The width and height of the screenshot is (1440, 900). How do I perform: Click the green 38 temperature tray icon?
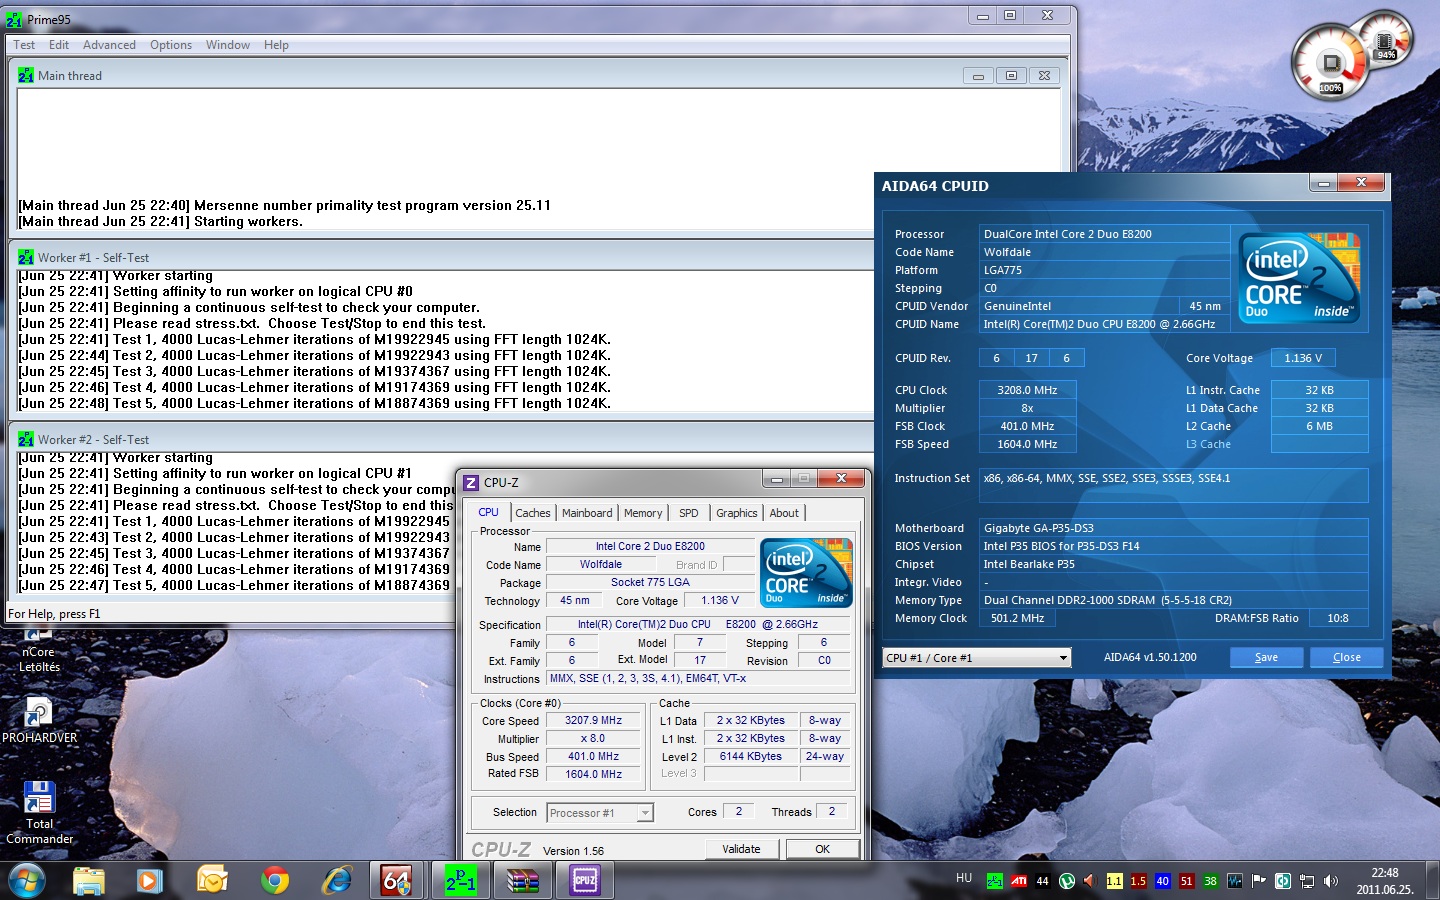1210,881
